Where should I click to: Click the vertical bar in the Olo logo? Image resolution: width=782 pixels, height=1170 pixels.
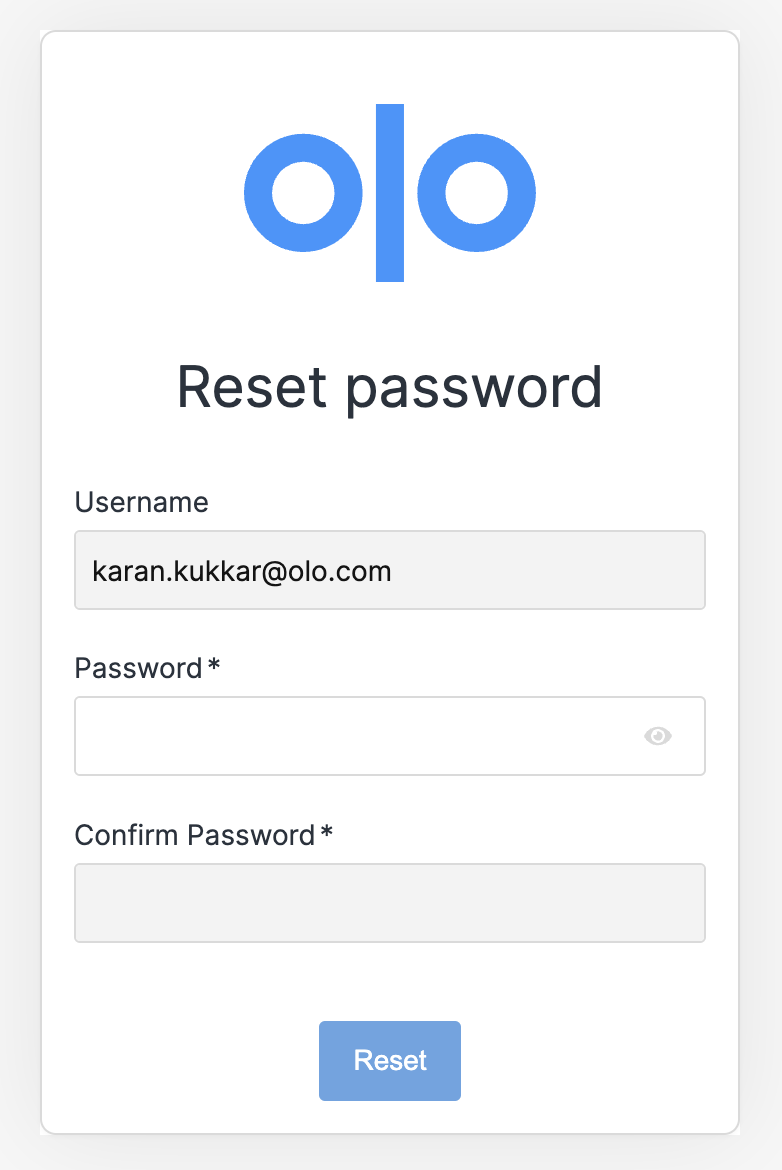pyautogui.click(x=390, y=193)
